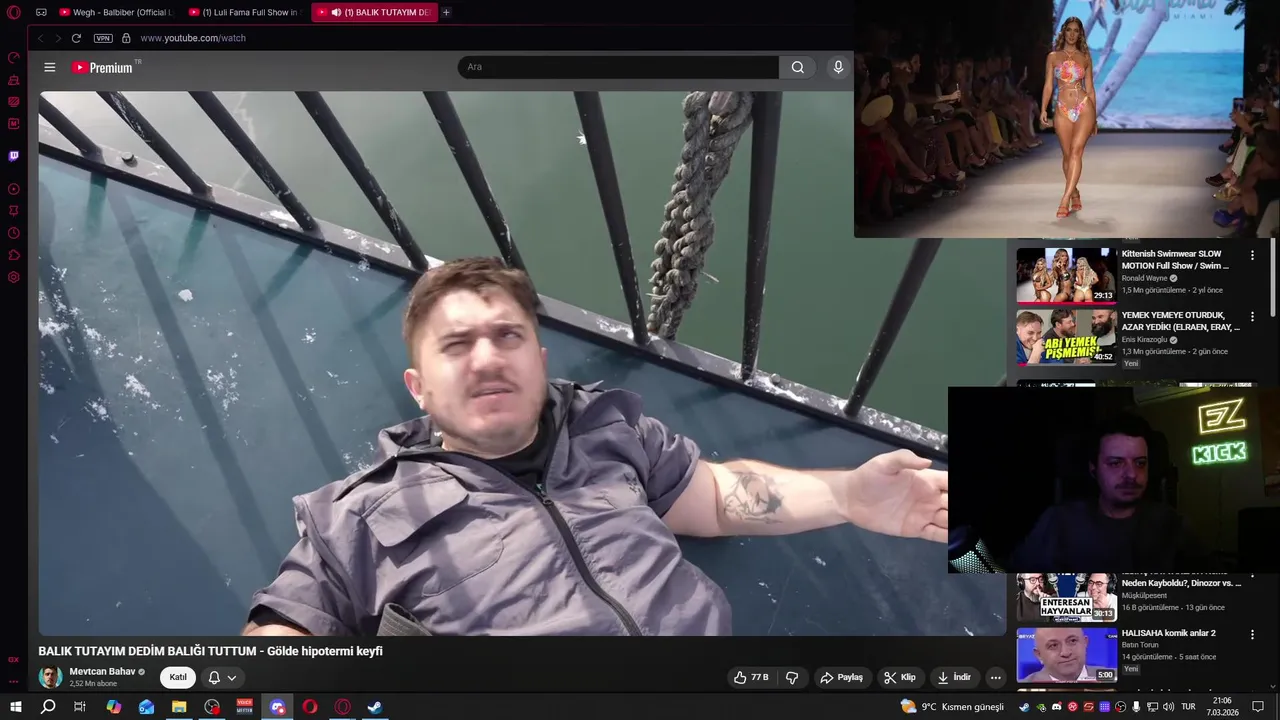Viewport: 1280px width, 720px height.
Task: Click the tab mute speaker icon
Action: (336, 12)
